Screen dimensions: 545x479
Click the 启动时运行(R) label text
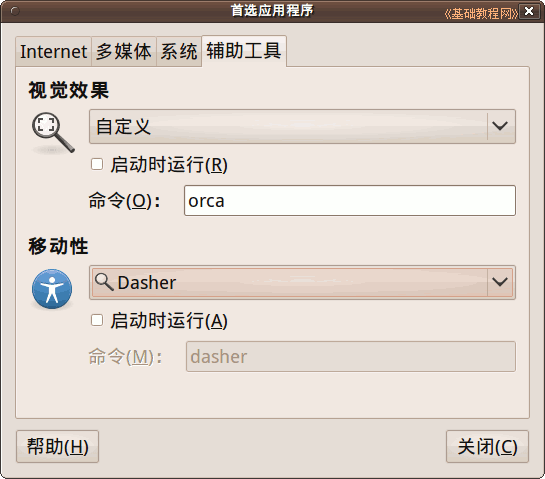tap(169, 164)
